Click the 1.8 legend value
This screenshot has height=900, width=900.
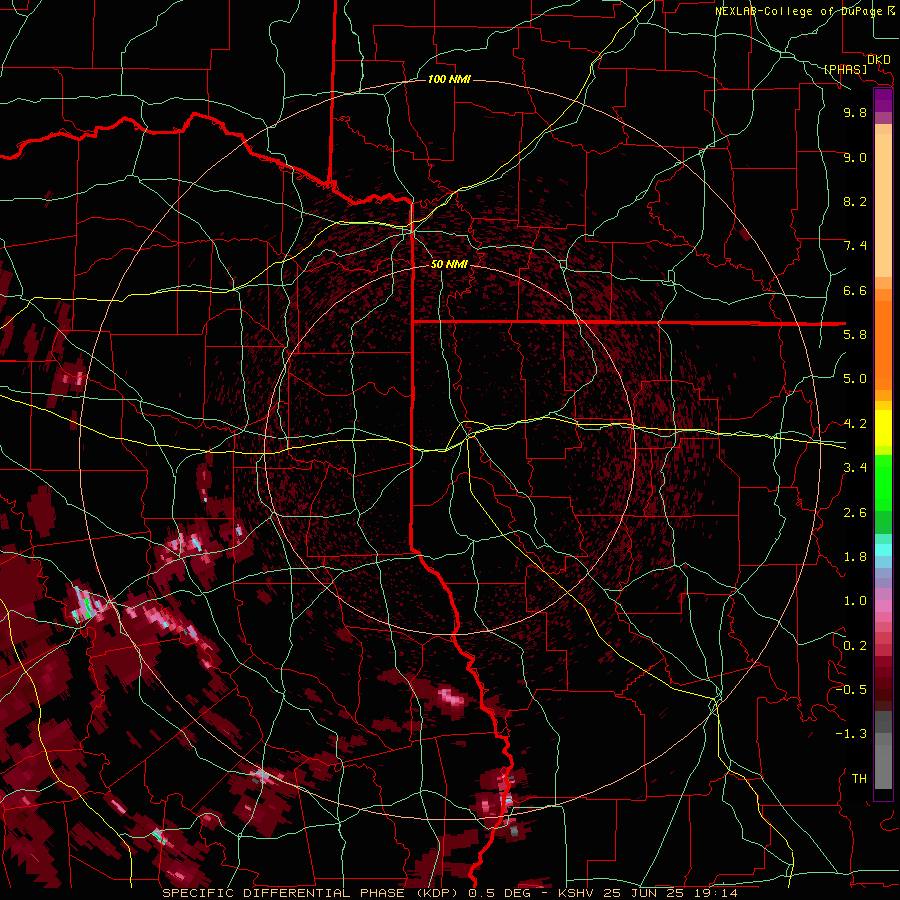(x=855, y=557)
